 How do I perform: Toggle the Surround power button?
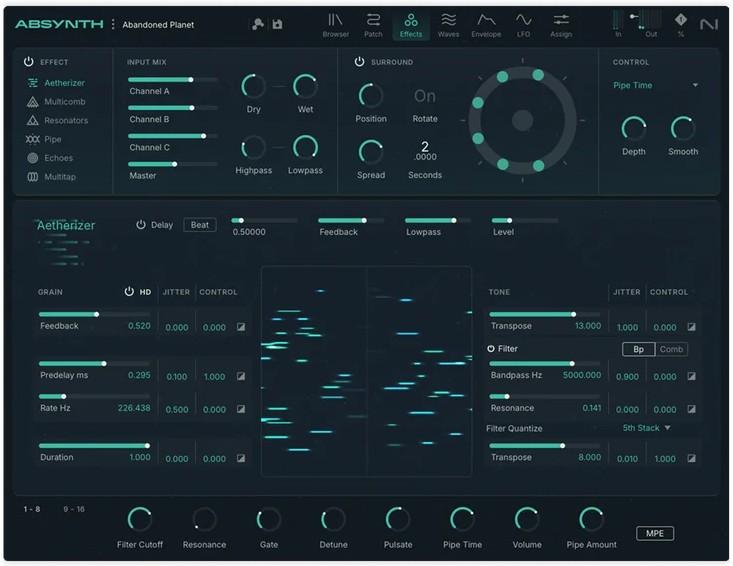359,61
